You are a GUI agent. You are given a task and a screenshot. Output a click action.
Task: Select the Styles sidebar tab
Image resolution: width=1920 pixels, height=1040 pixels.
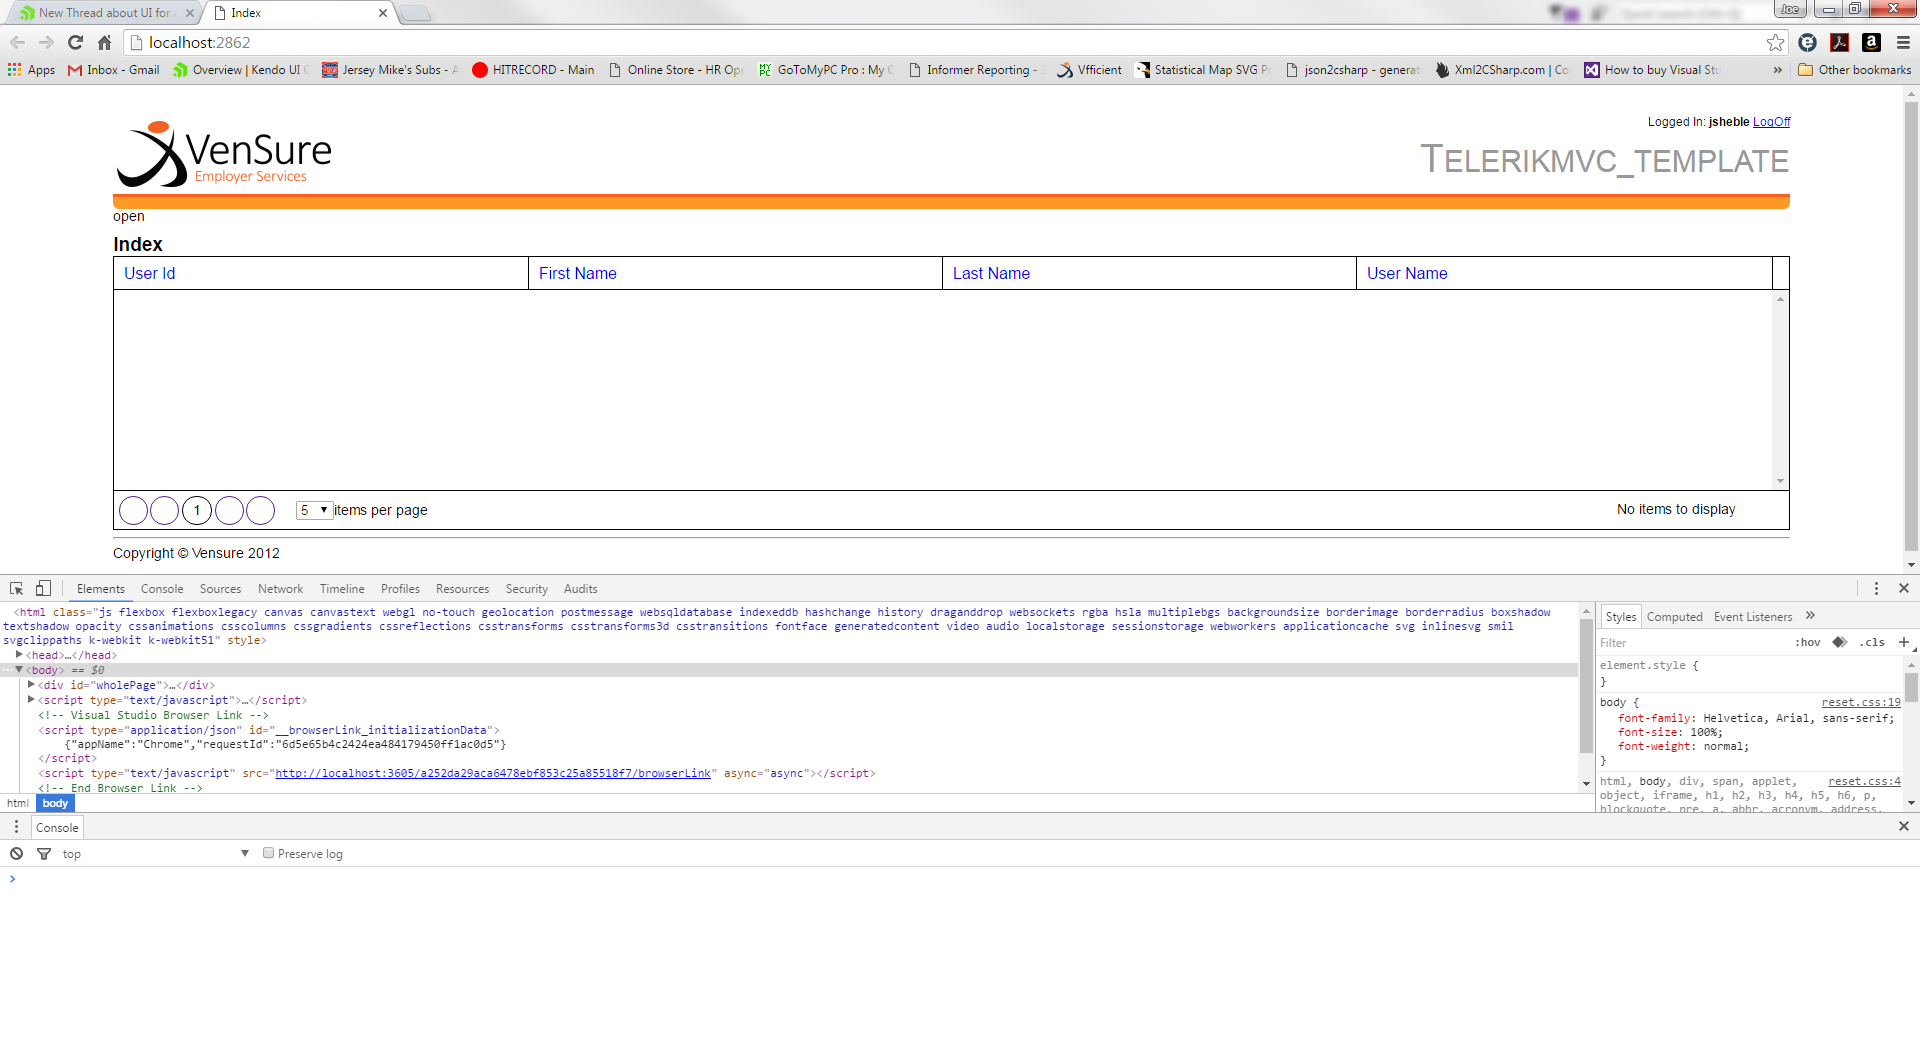(1621, 617)
